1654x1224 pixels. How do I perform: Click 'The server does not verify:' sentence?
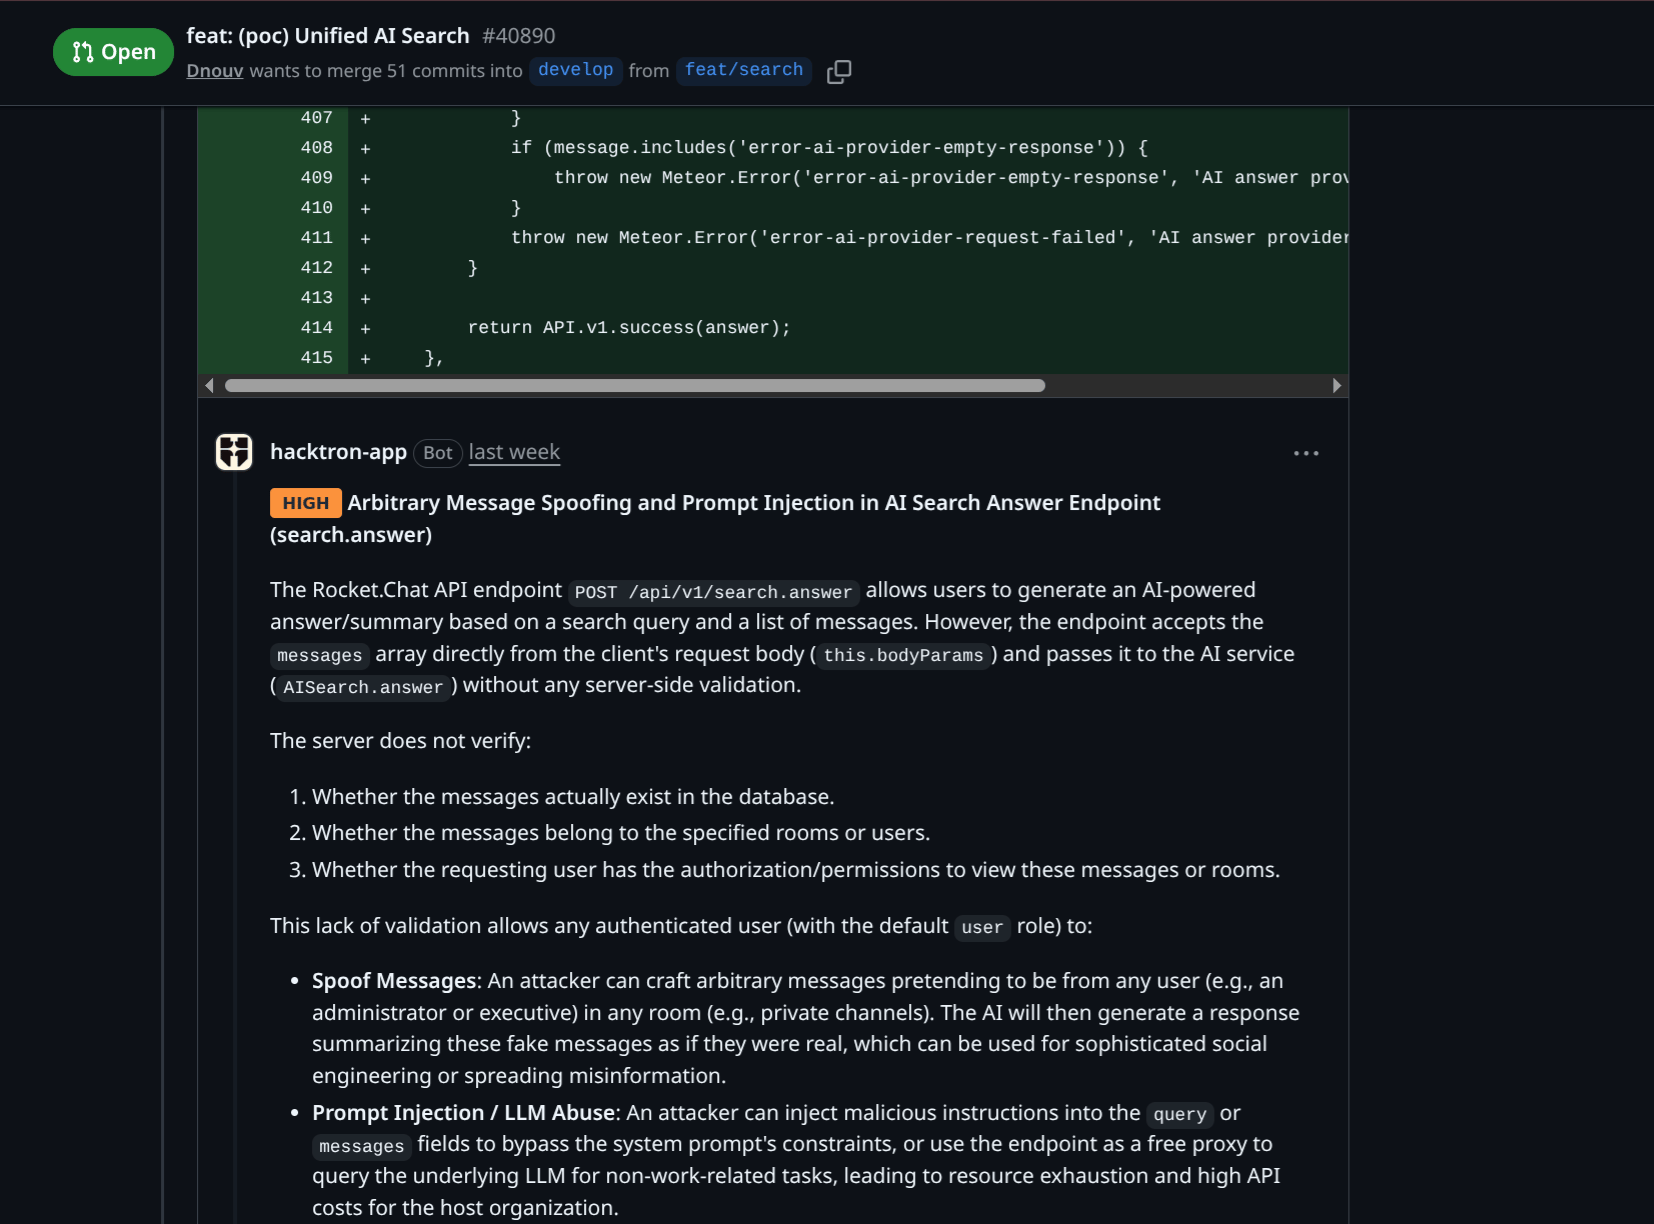400,741
